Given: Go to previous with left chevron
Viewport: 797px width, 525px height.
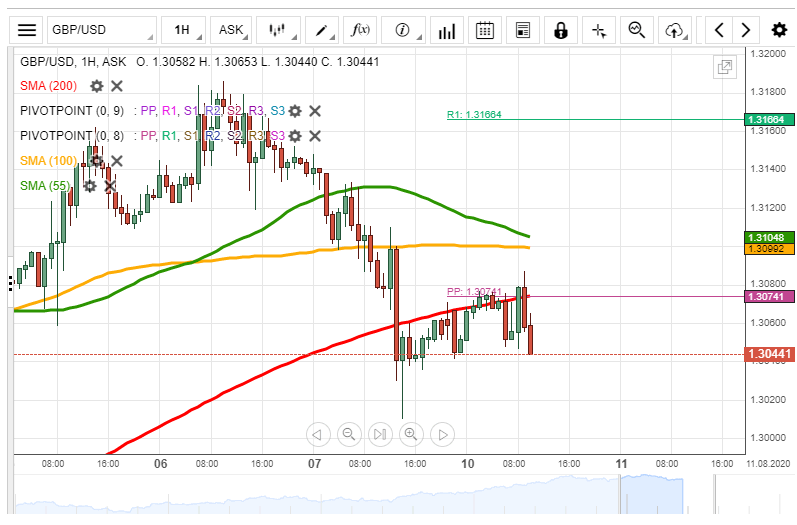Looking at the screenshot, I should (719, 30).
